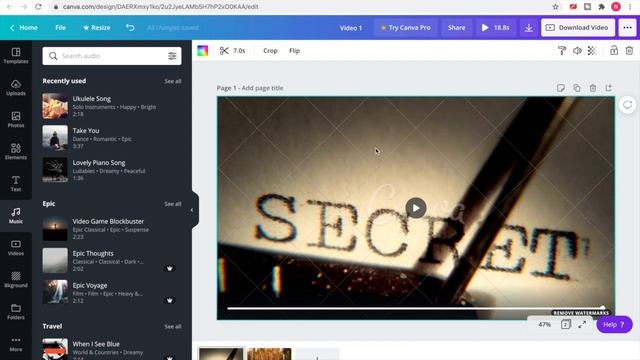
Task: Trim video with scissors 7.0s
Action: [232, 51]
